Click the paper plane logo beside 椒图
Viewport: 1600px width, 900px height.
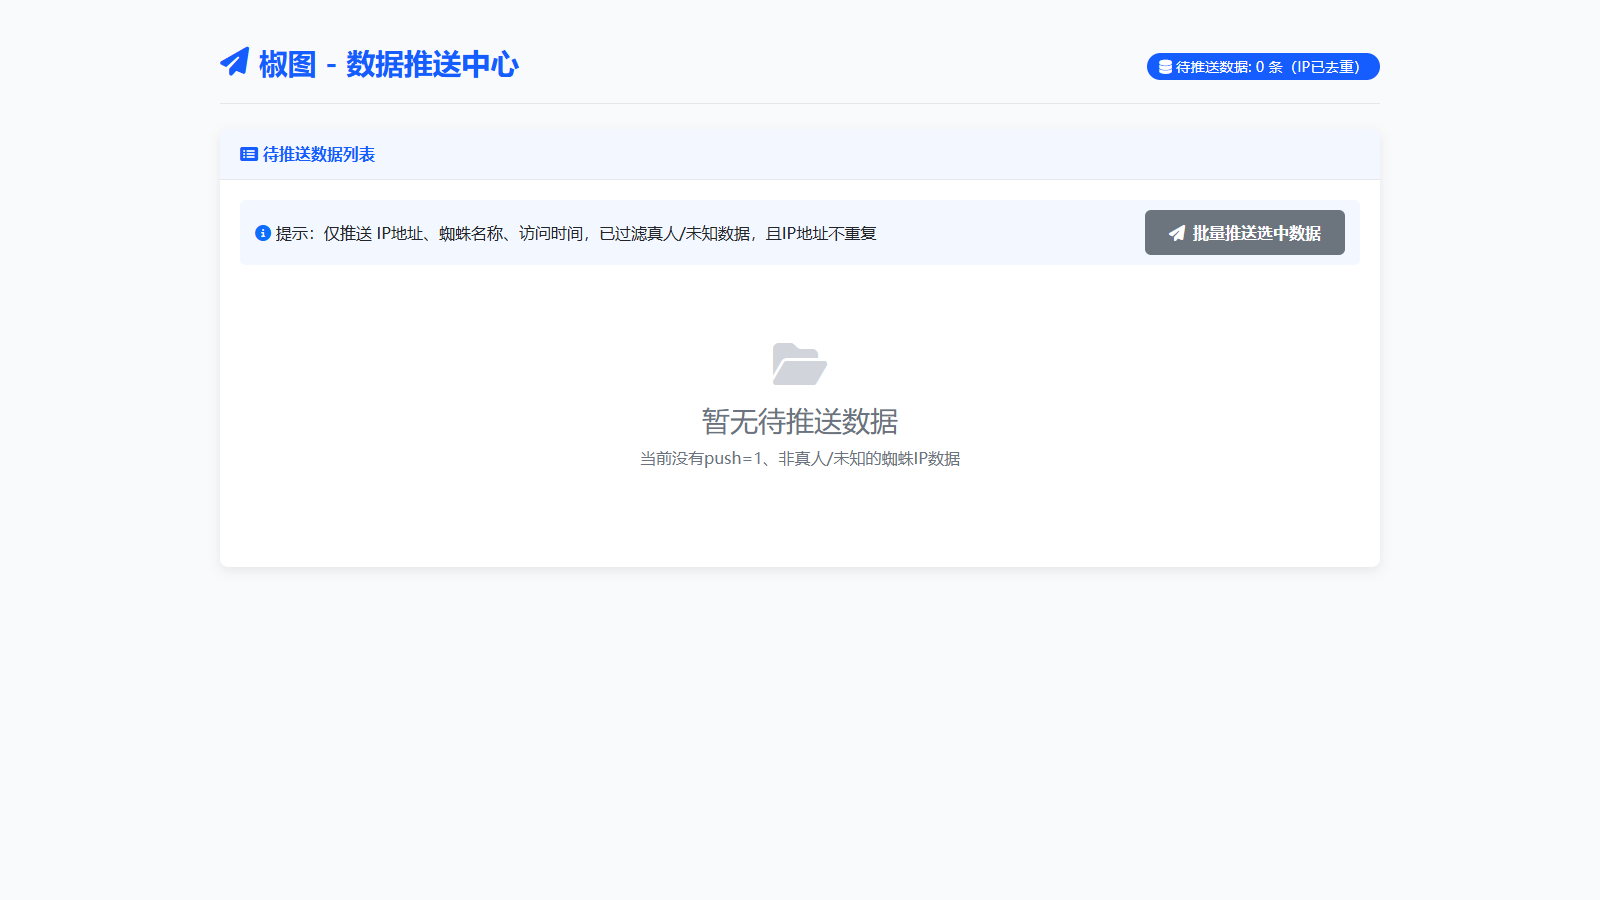(235, 62)
